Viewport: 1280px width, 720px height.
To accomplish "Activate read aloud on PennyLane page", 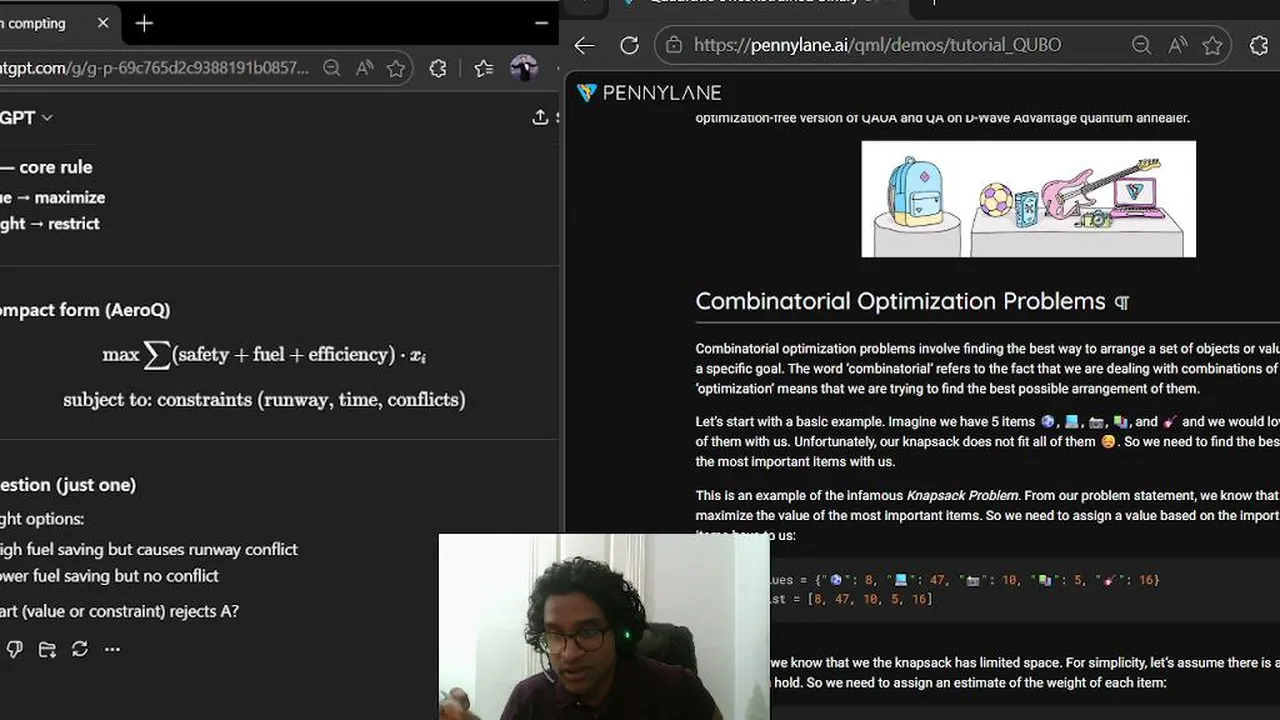I will coord(1177,45).
